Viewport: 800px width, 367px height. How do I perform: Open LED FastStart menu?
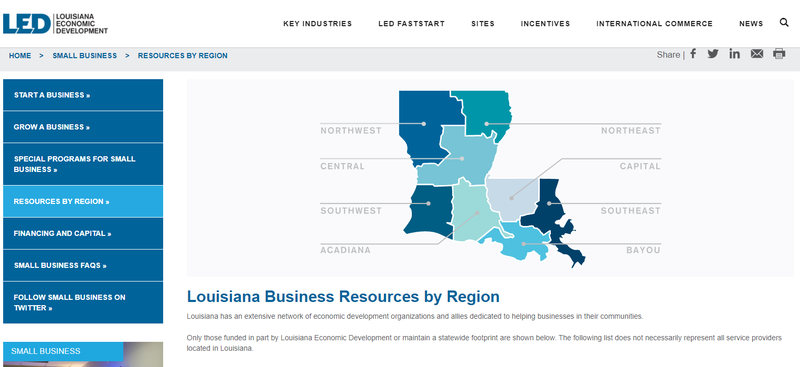click(411, 23)
